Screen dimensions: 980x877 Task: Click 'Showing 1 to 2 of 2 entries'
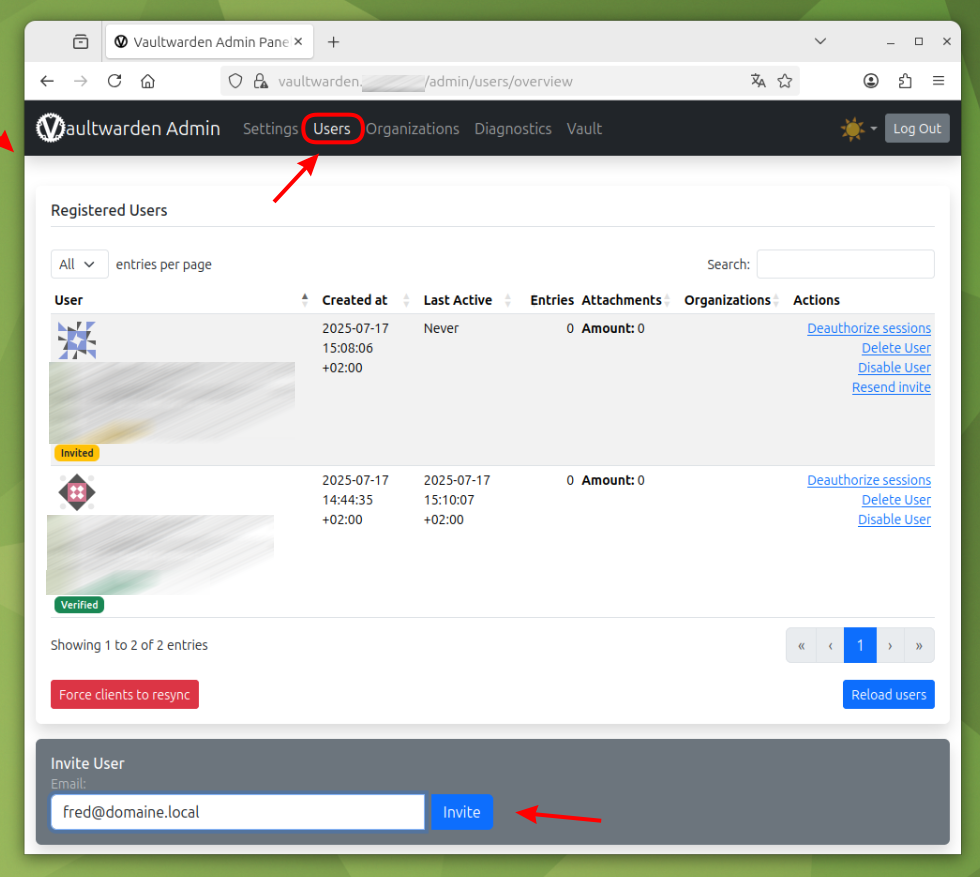[x=129, y=645]
